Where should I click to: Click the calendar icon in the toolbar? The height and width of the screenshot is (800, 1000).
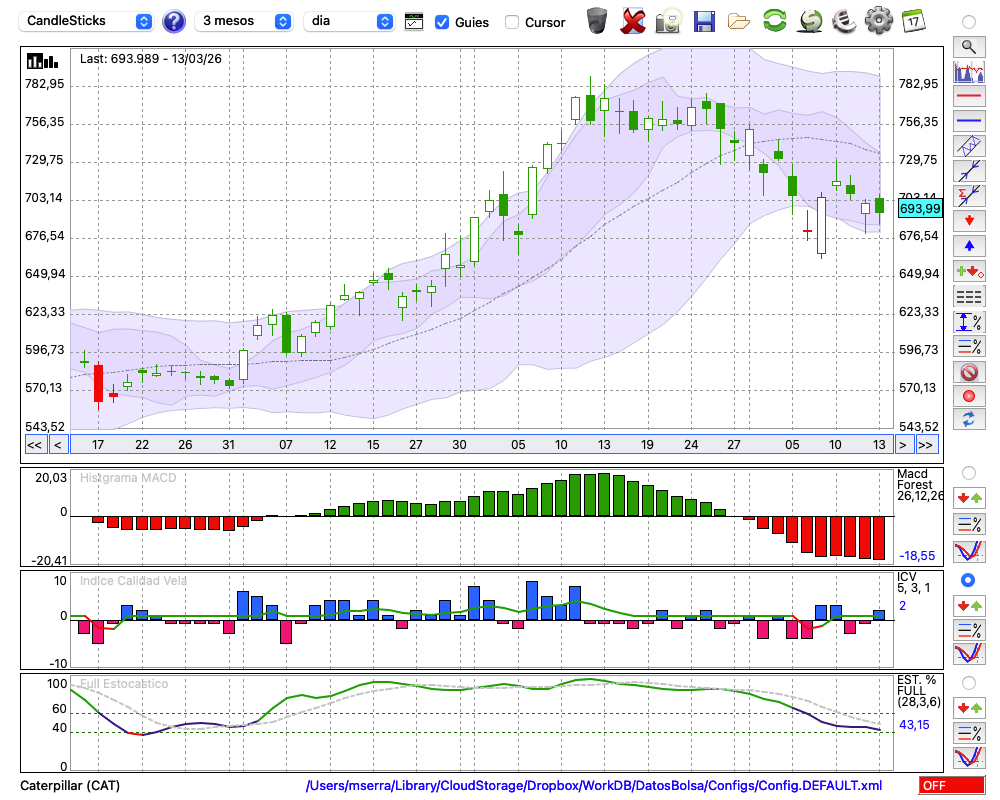pos(912,21)
